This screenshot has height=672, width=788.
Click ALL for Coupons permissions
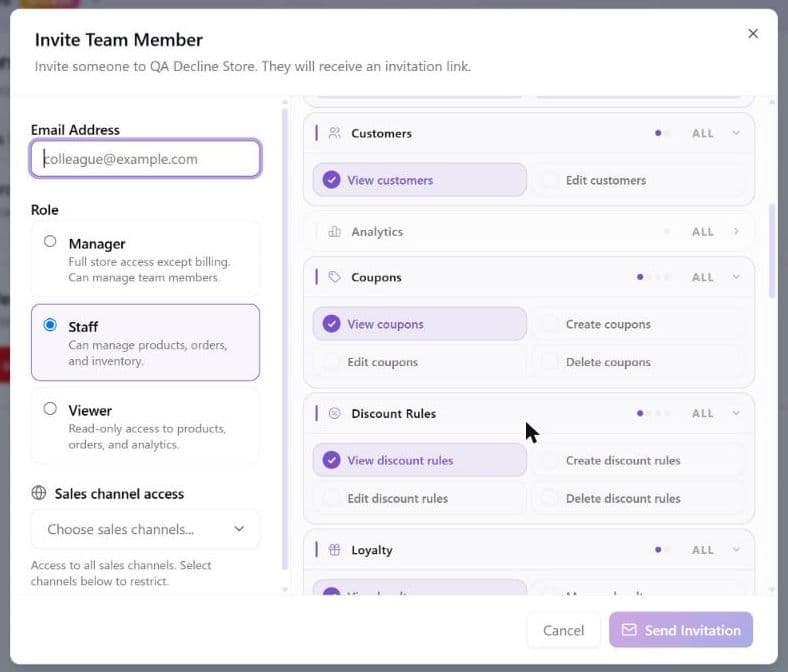tap(703, 277)
